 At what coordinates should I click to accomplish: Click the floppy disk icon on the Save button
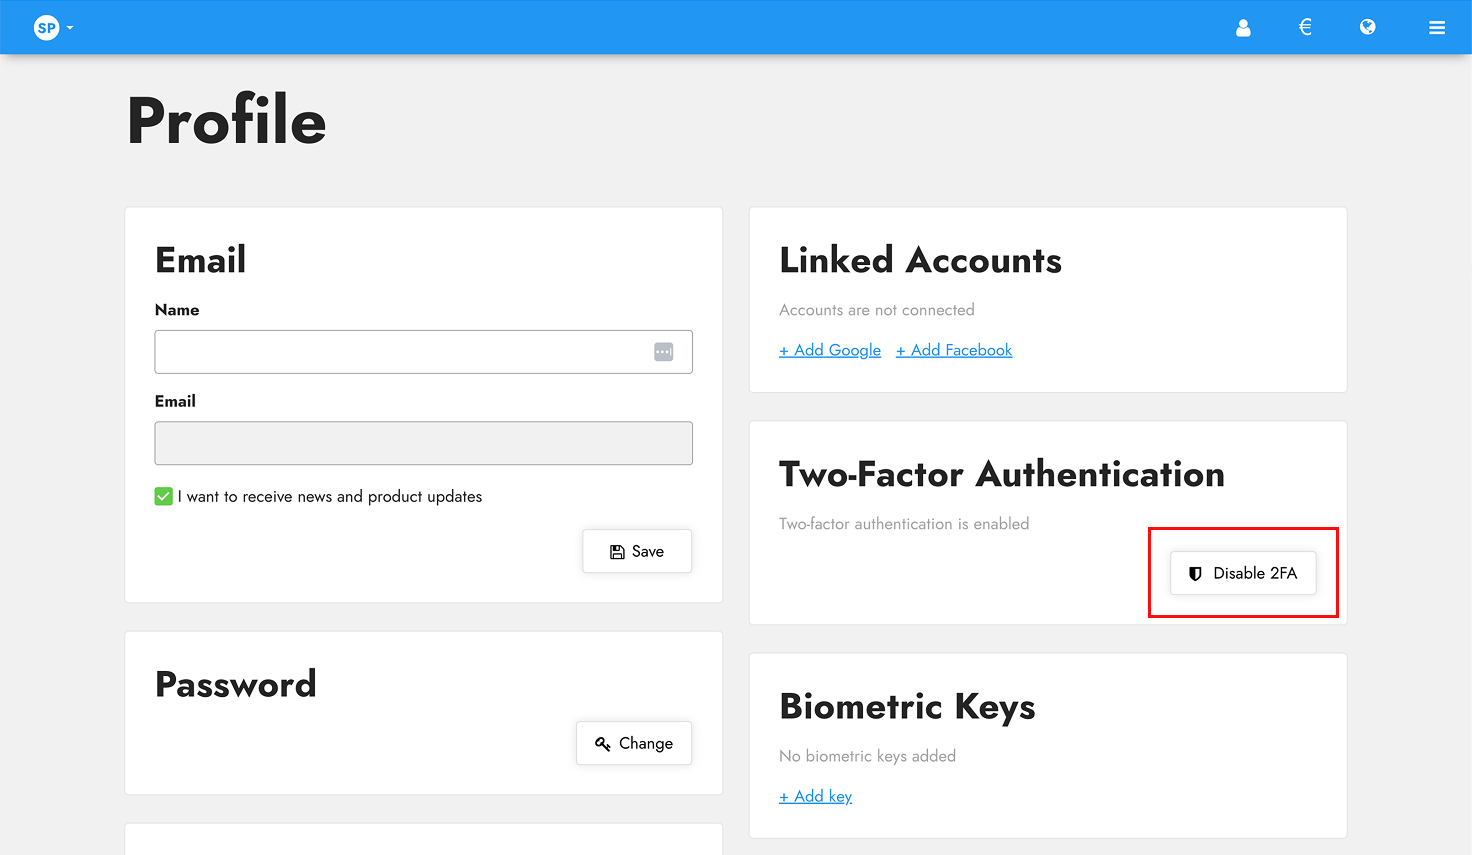617,551
